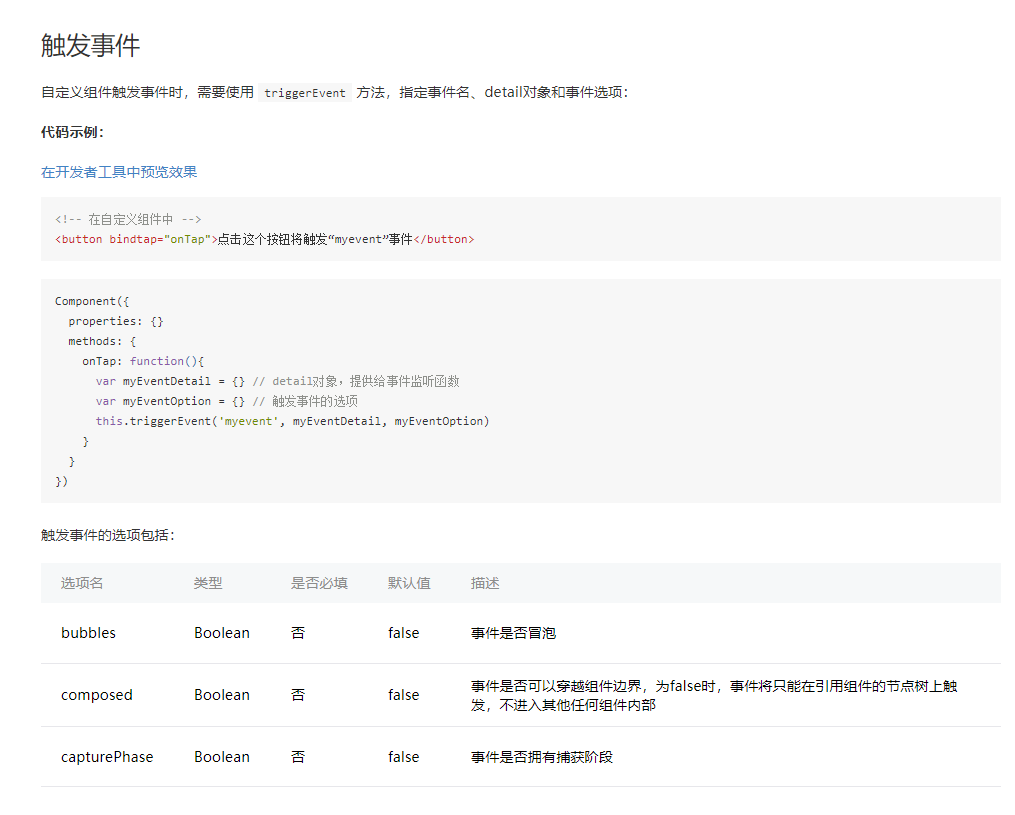Click the false default in capturePhase row
The width and height of the screenshot is (1015, 815).
404,757
